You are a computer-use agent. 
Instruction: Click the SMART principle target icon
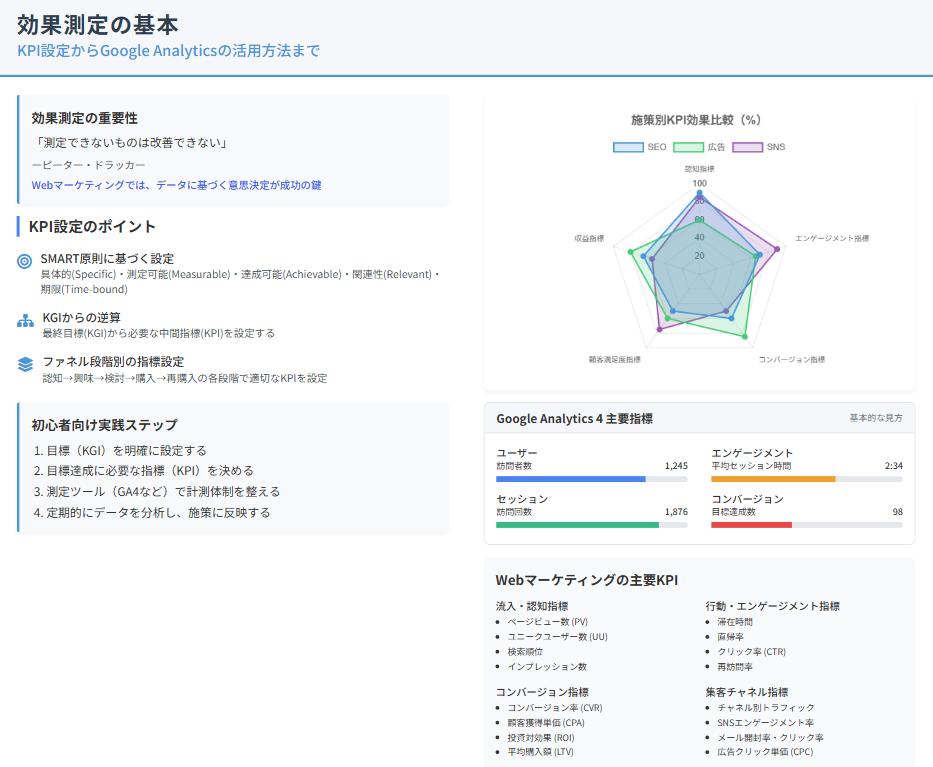[x=26, y=262]
